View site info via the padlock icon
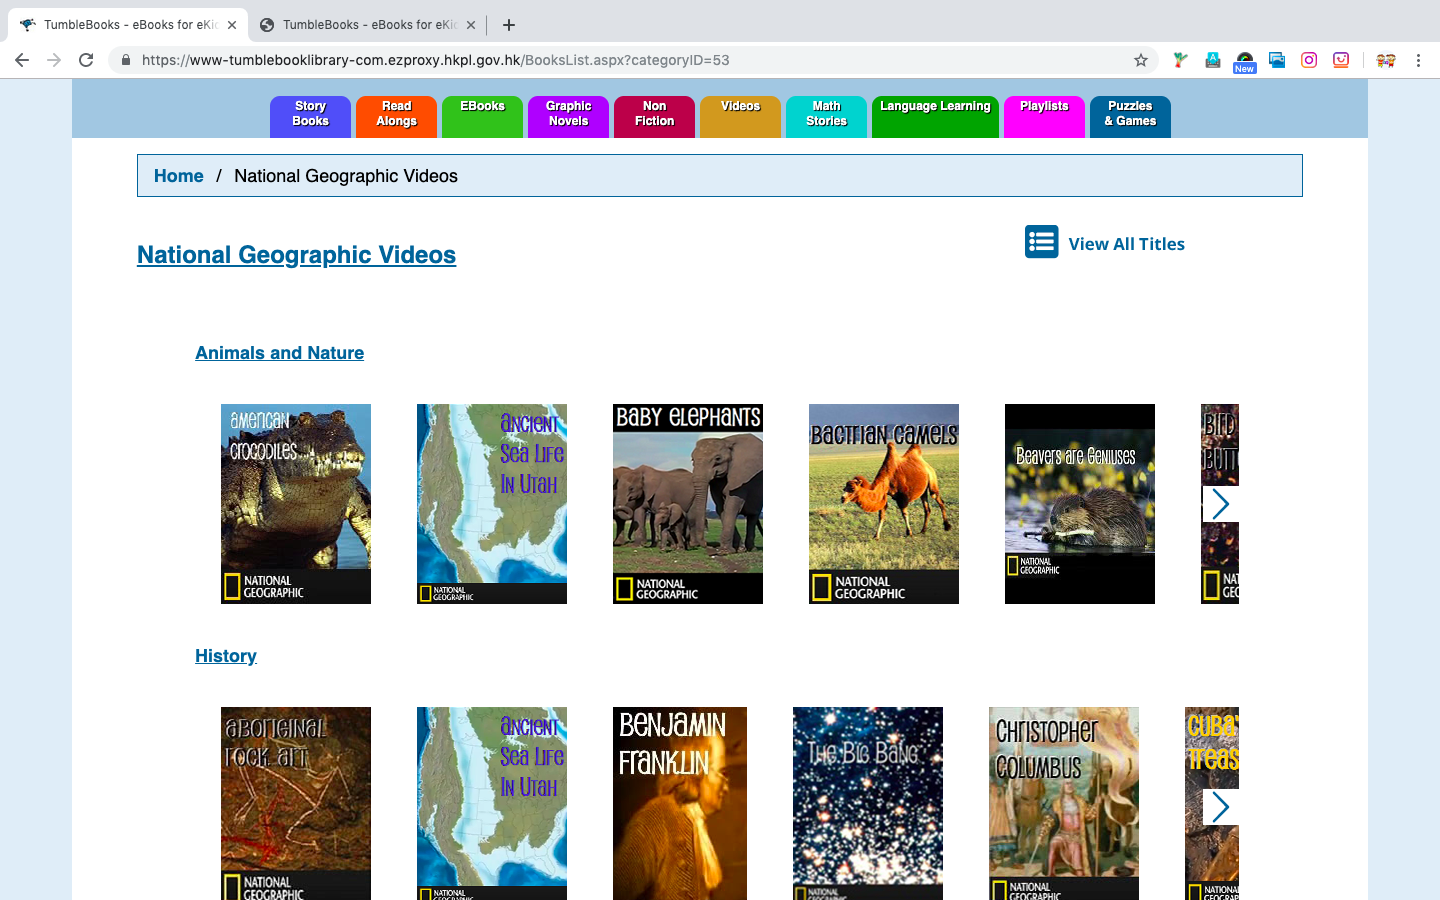Screen dimensions: 1440x900 pyautogui.click(x=126, y=60)
